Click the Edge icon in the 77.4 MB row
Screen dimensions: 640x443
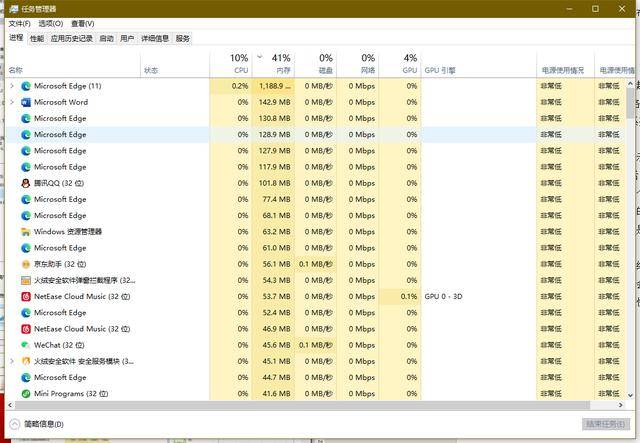[26, 200]
